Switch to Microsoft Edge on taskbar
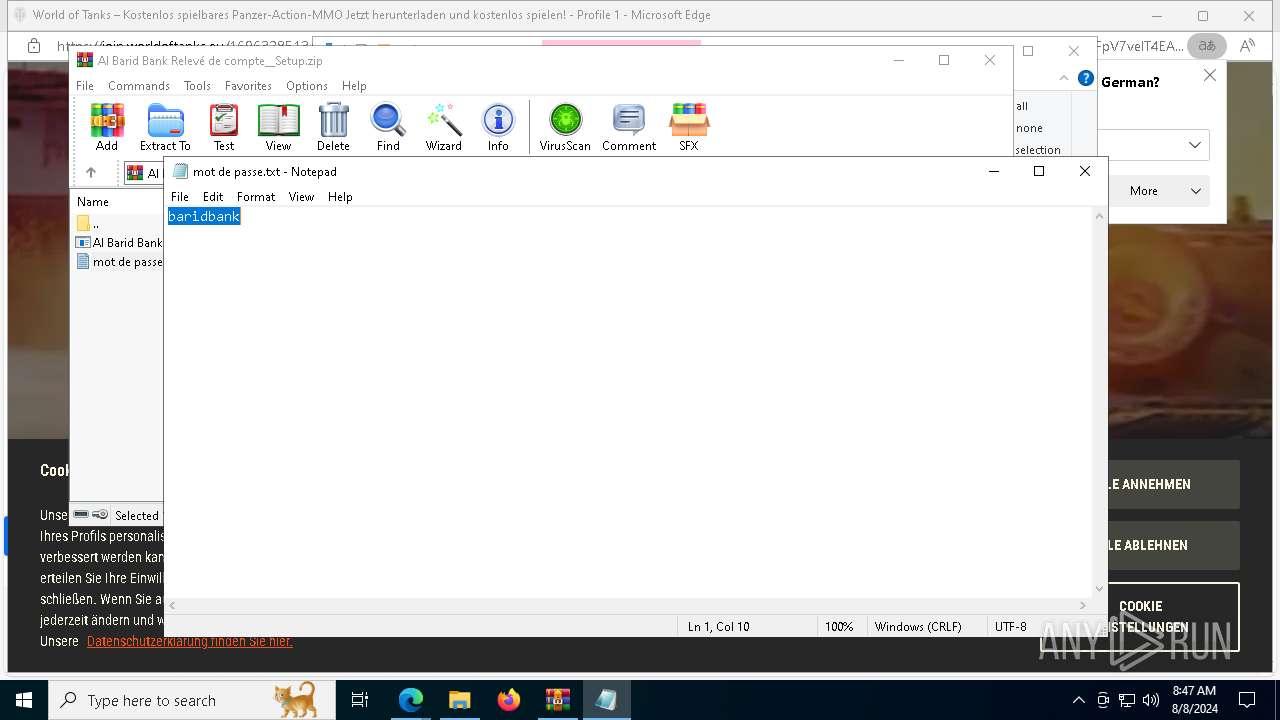 click(411, 700)
